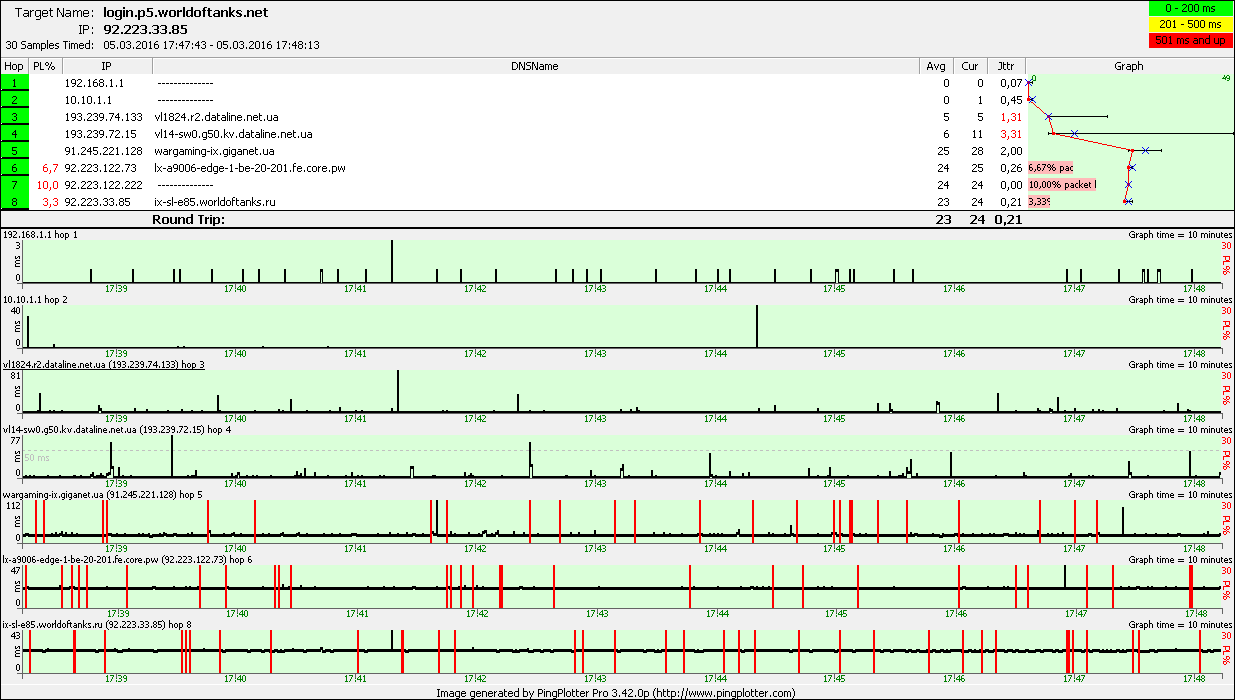Select hop number 5 cell
The width and height of the screenshot is (1235, 700).
point(15,151)
